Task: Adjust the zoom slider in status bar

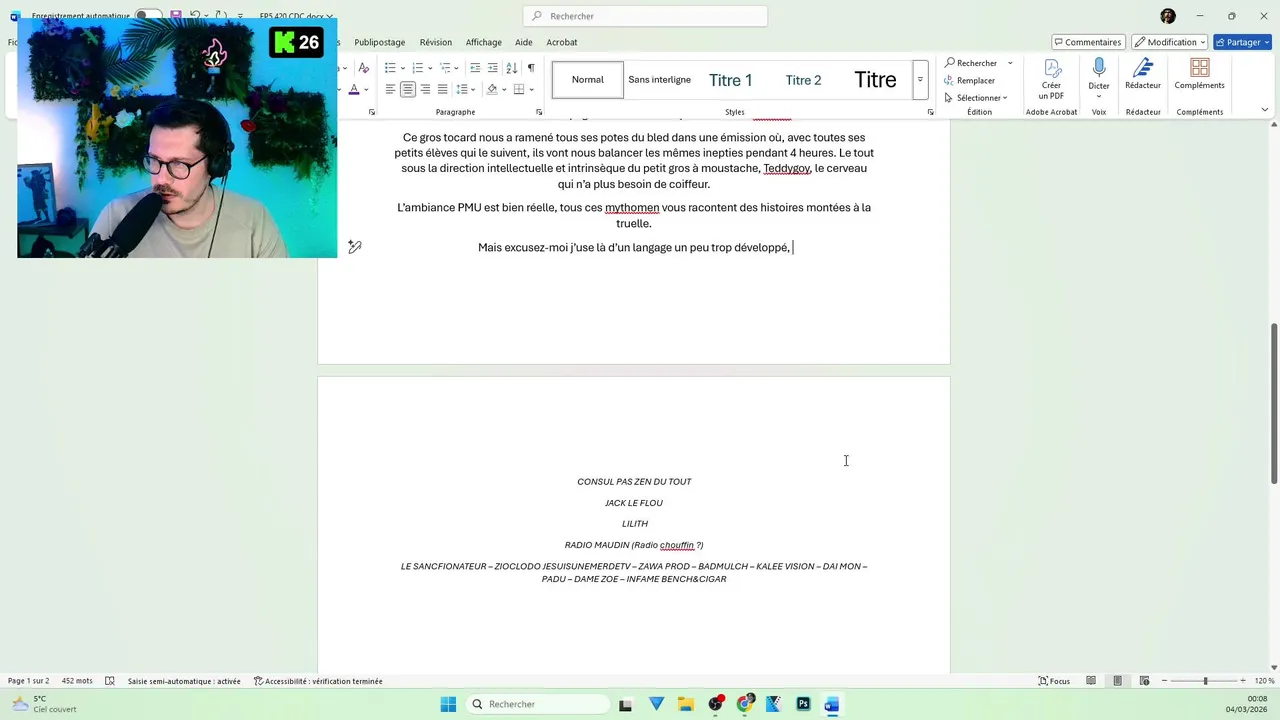Action: [x=1205, y=681]
